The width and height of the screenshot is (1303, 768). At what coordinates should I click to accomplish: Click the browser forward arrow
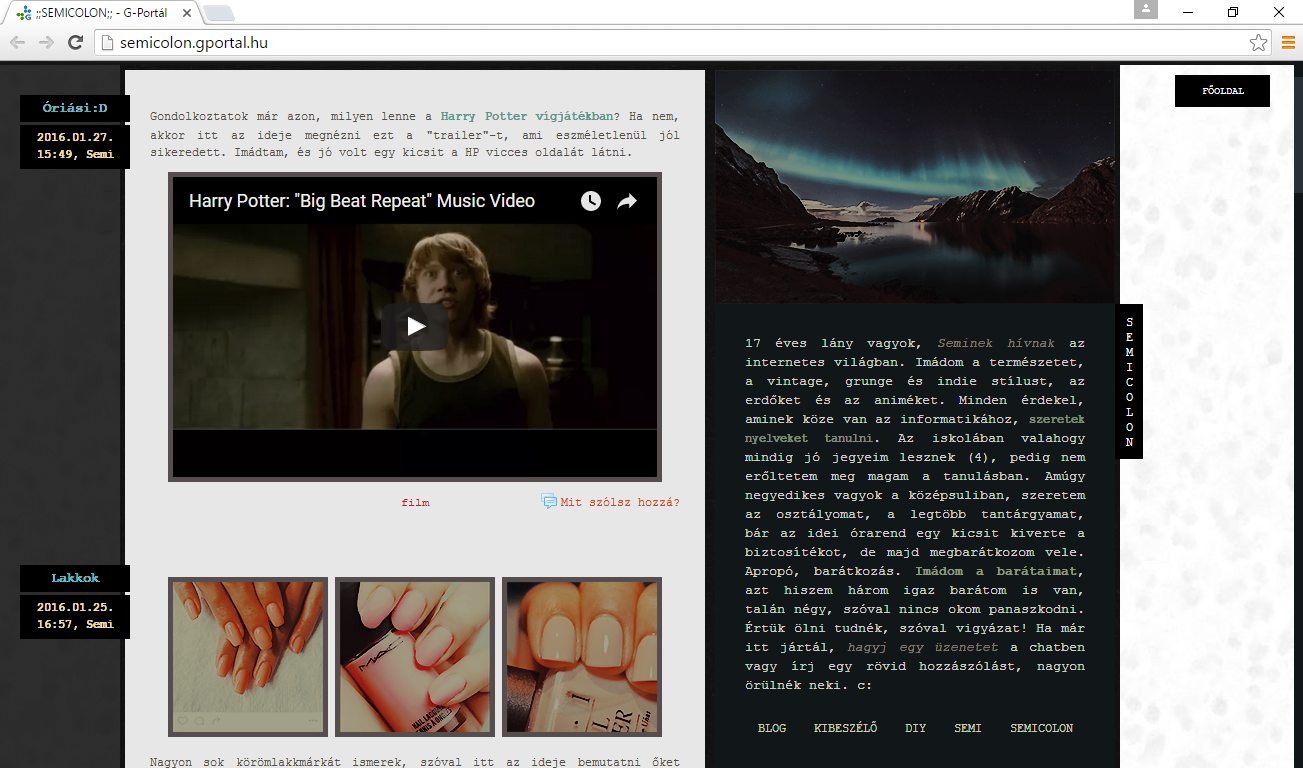46,42
